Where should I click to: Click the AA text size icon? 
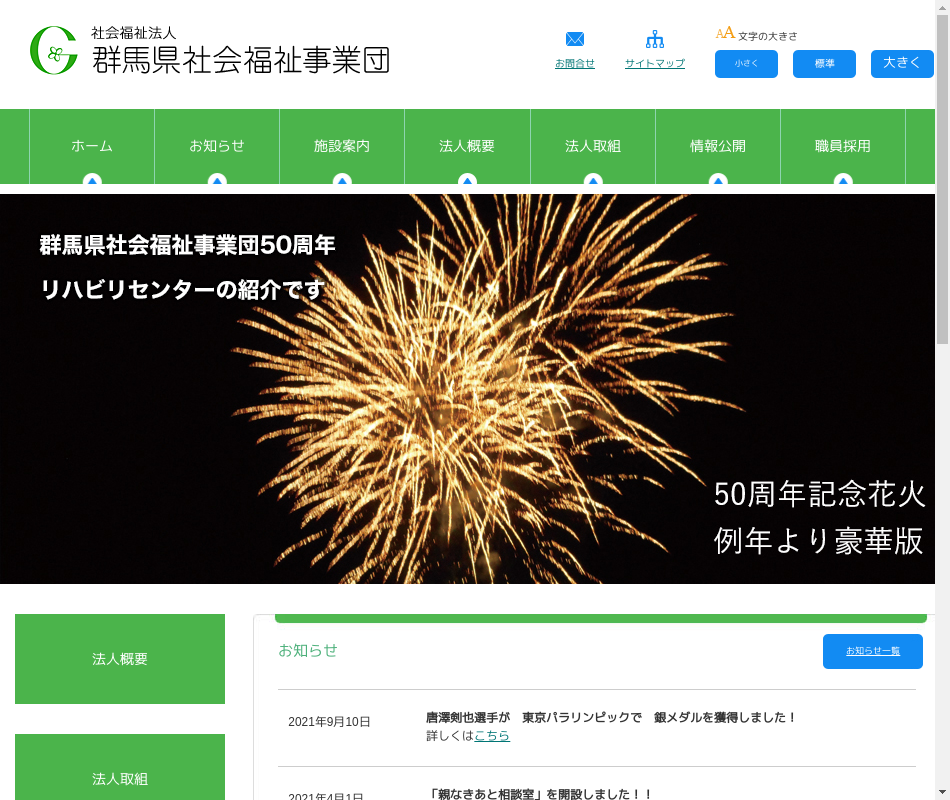(x=725, y=33)
